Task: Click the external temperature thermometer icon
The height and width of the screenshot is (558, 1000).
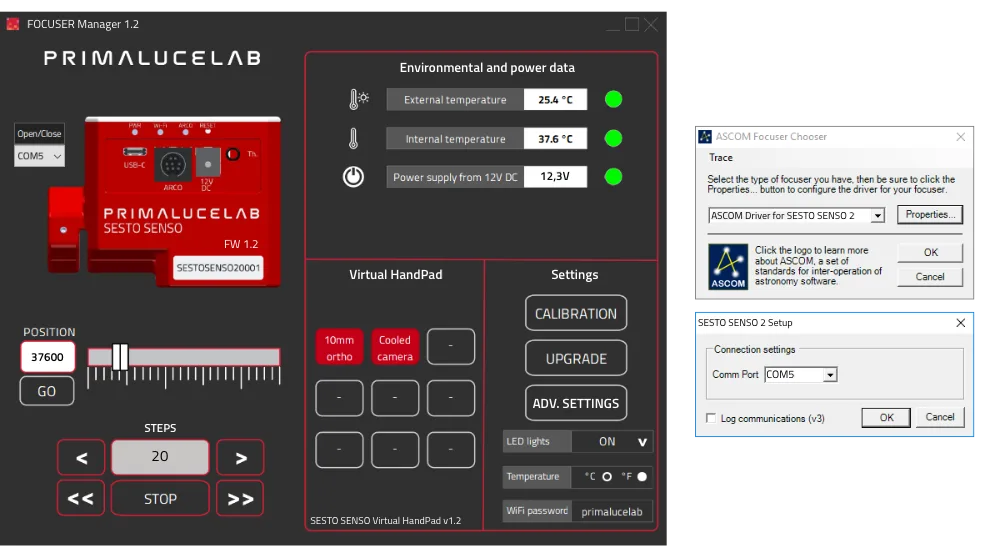Action: click(357, 99)
